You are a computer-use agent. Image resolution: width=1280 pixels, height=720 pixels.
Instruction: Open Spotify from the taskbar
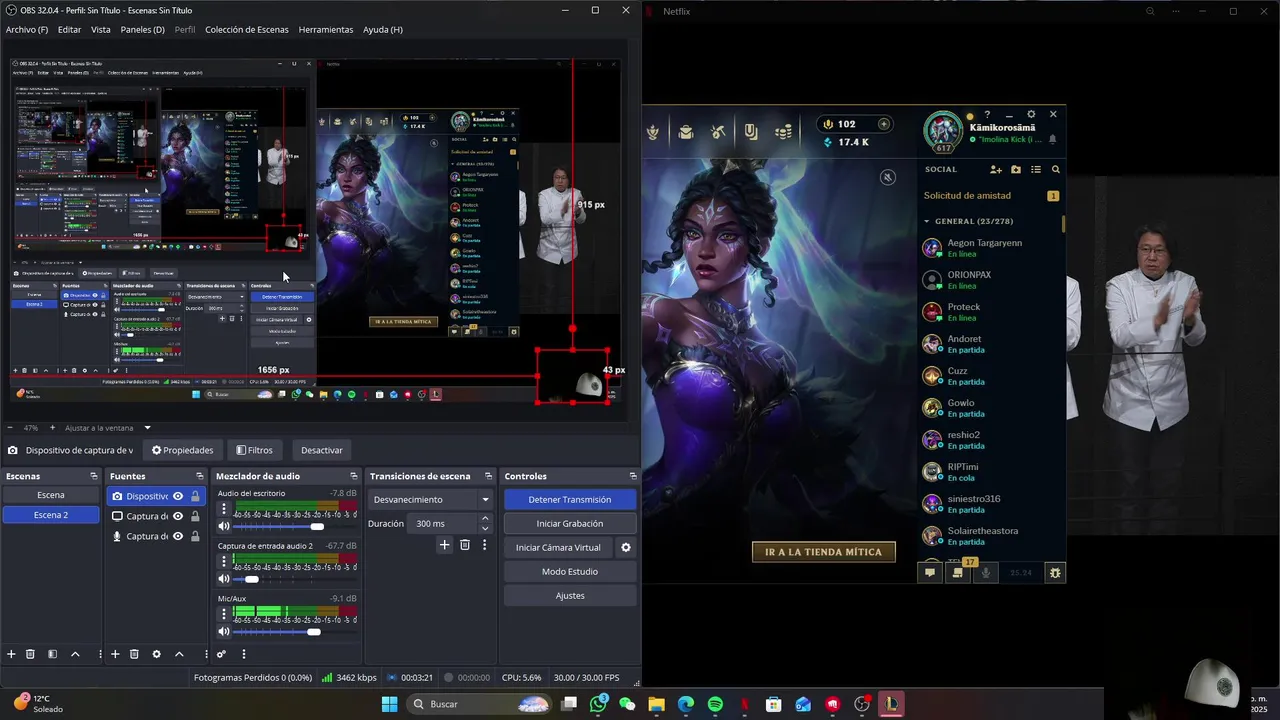coord(715,704)
